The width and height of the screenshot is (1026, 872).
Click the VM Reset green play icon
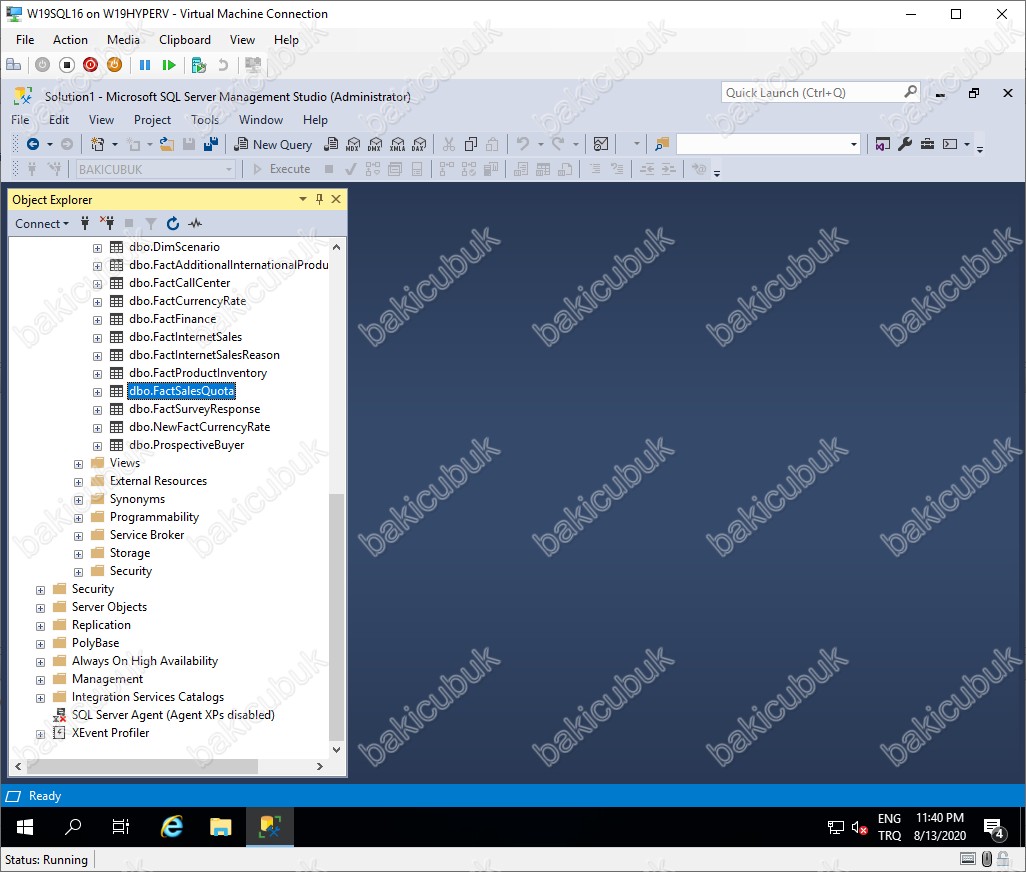click(x=169, y=65)
